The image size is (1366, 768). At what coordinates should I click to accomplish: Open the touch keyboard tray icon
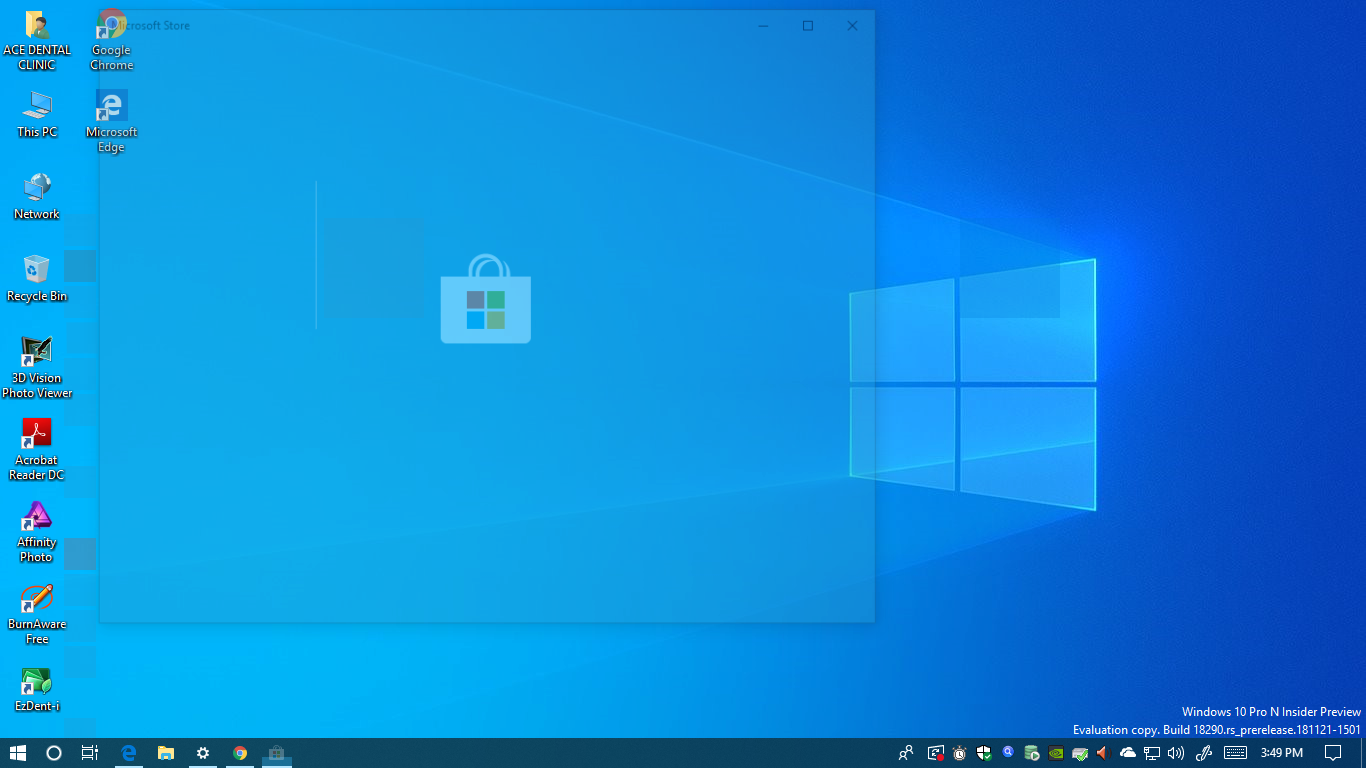pos(1235,753)
